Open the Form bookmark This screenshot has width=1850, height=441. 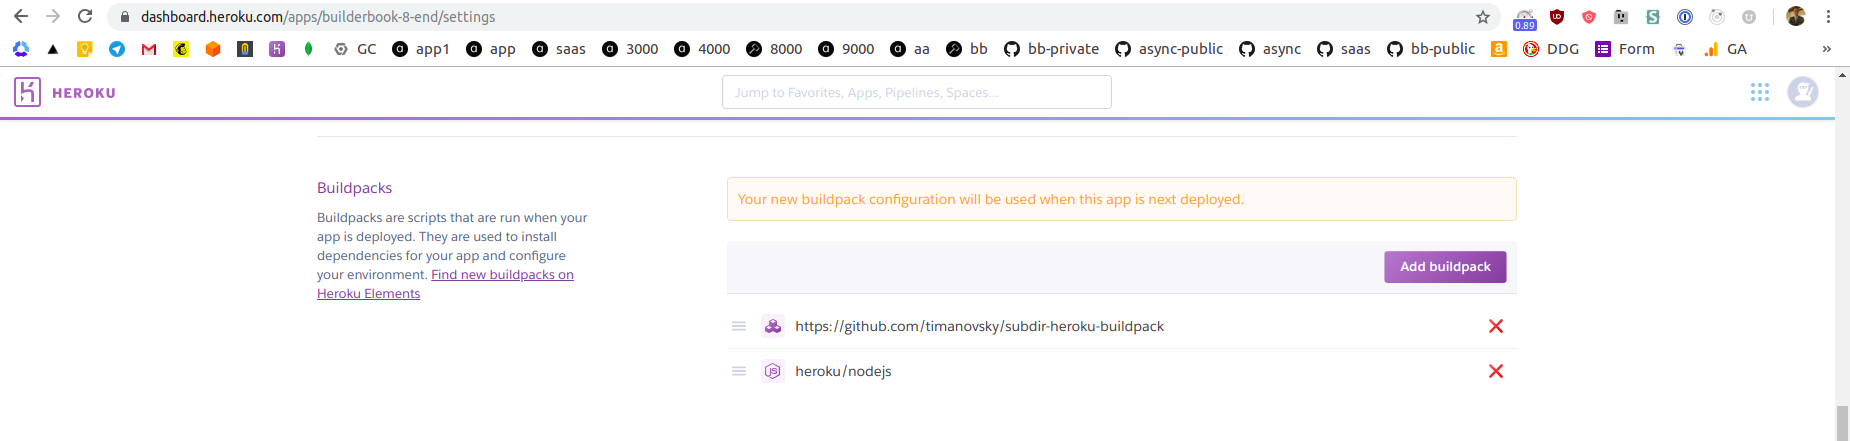point(1625,49)
